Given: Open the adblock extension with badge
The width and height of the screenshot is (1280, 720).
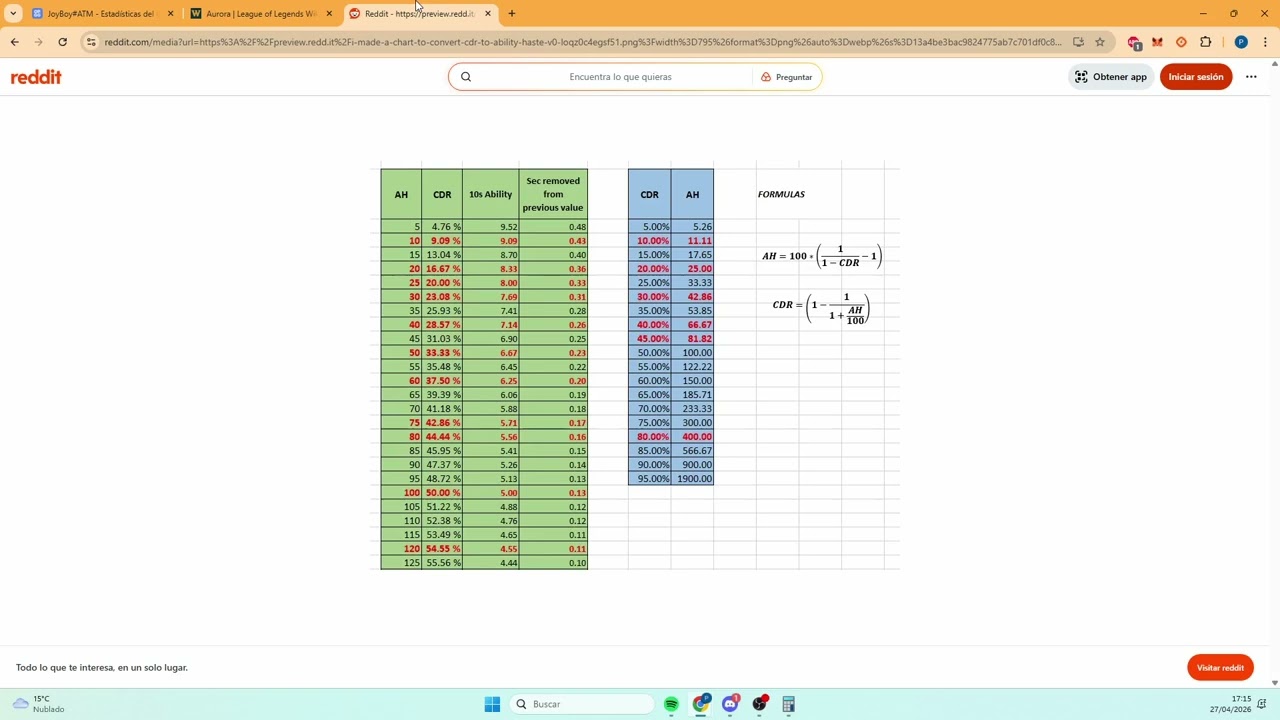Looking at the screenshot, I should tap(1134, 42).
